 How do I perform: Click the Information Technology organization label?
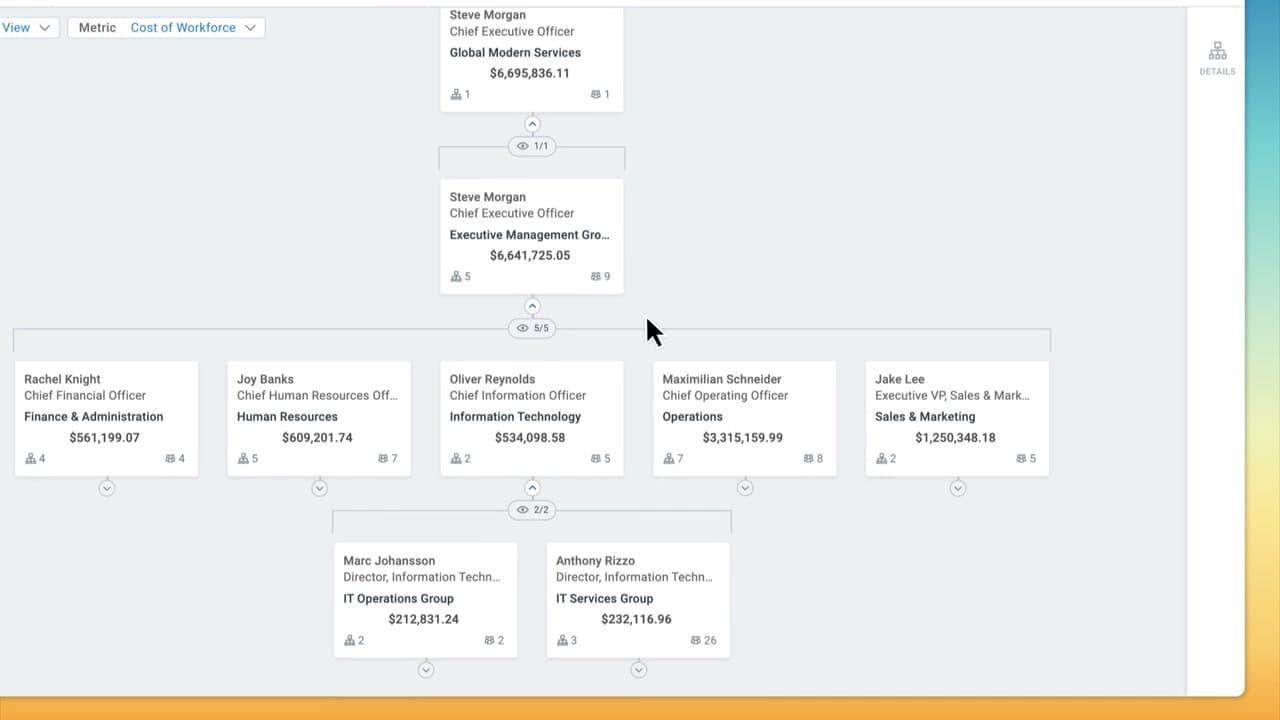pos(515,417)
